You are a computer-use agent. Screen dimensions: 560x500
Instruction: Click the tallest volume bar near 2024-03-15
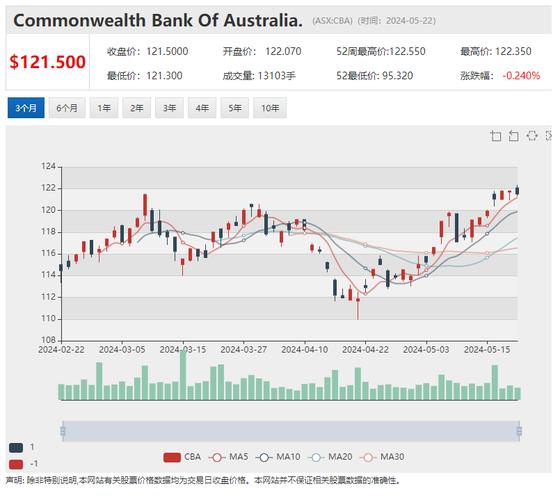pyautogui.click(x=183, y=375)
